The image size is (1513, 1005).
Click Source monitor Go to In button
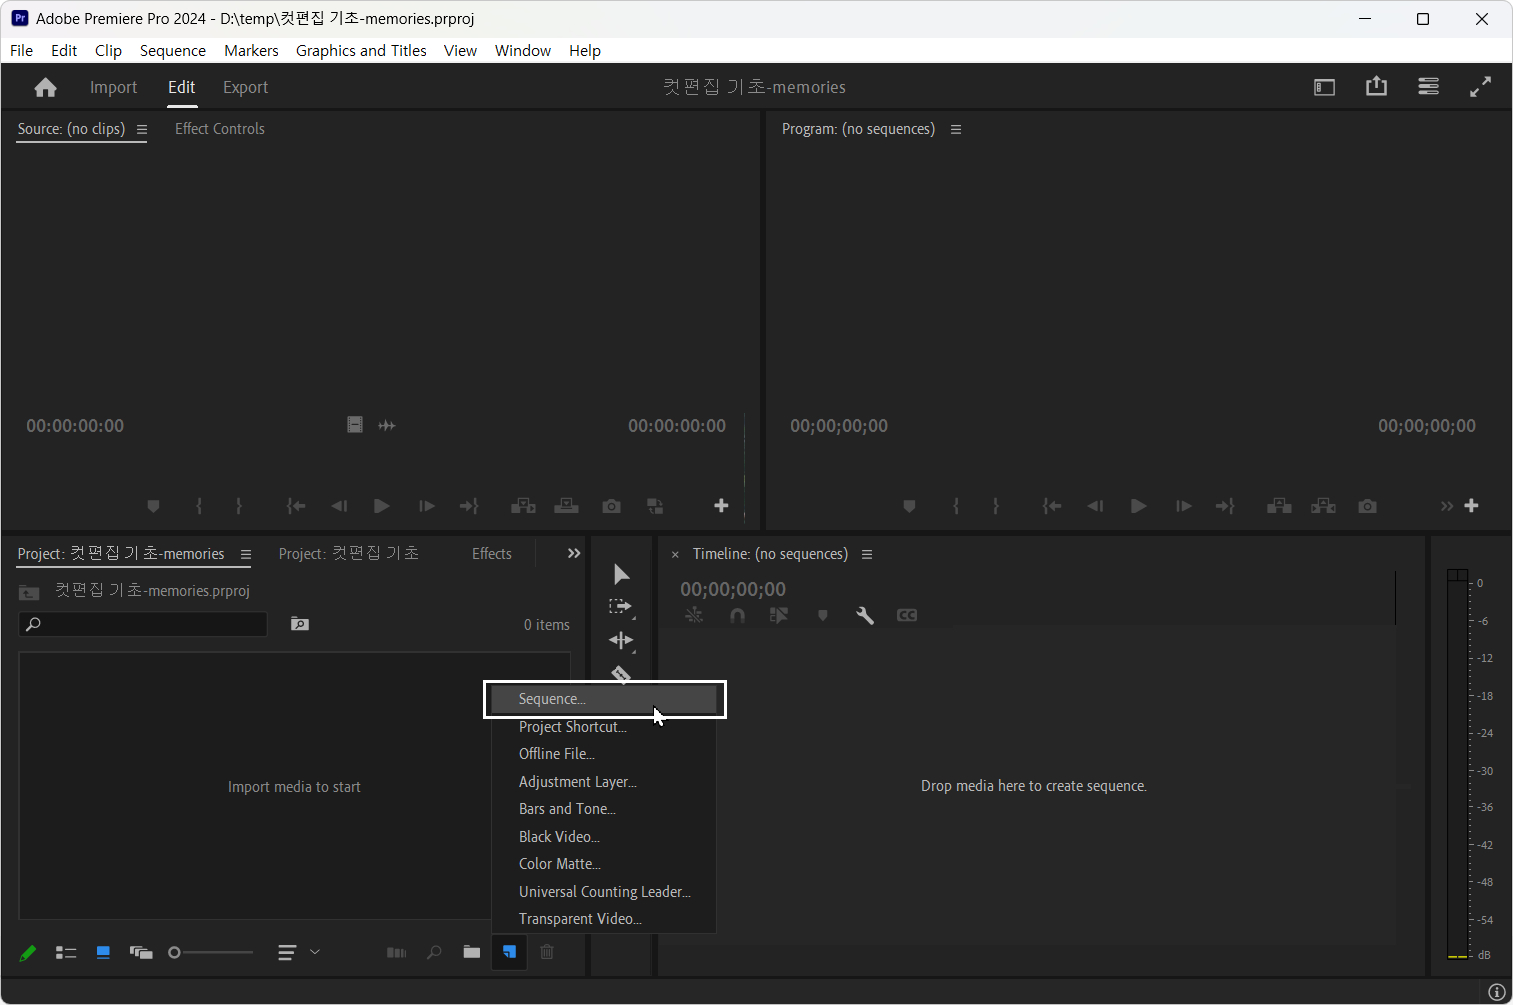point(296,506)
